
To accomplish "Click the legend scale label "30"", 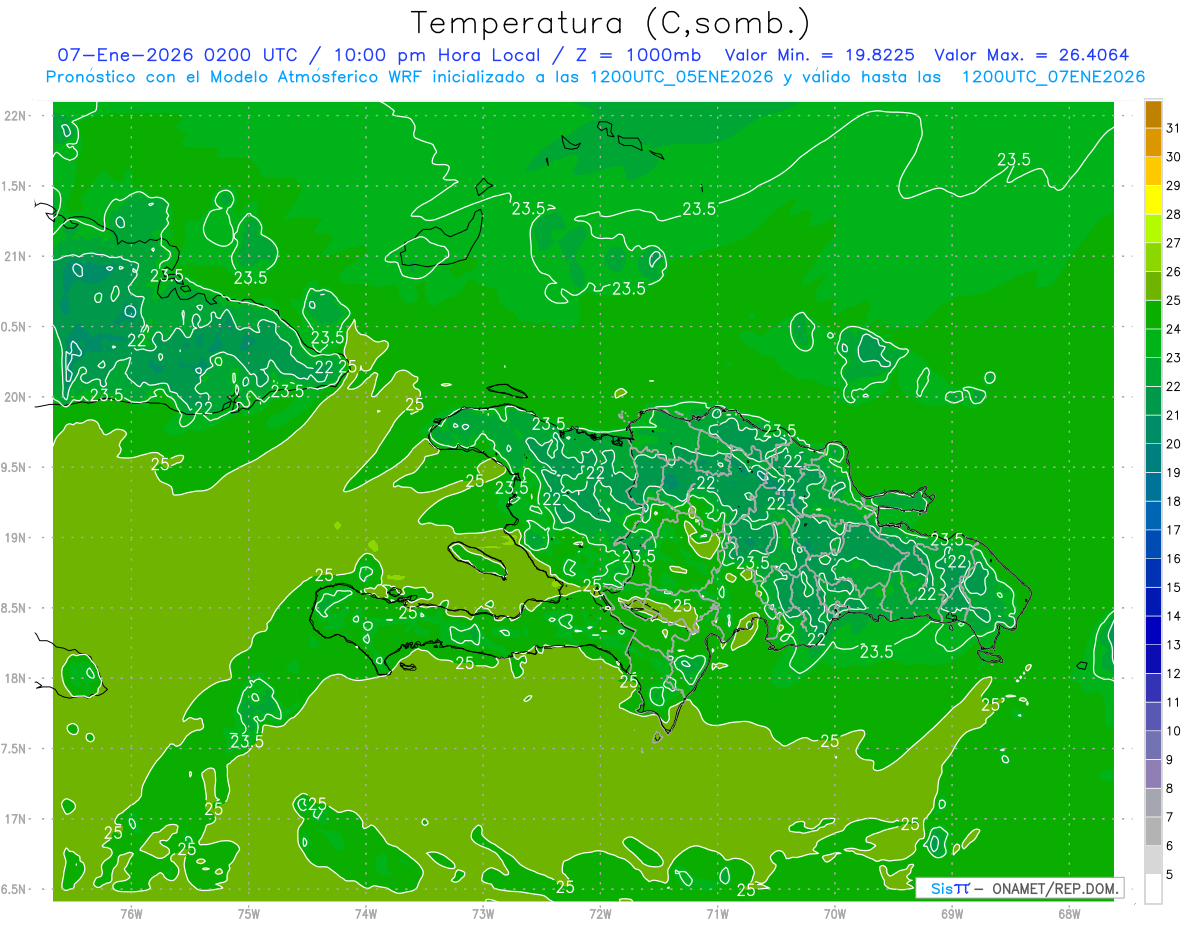I will click(1174, 156).
